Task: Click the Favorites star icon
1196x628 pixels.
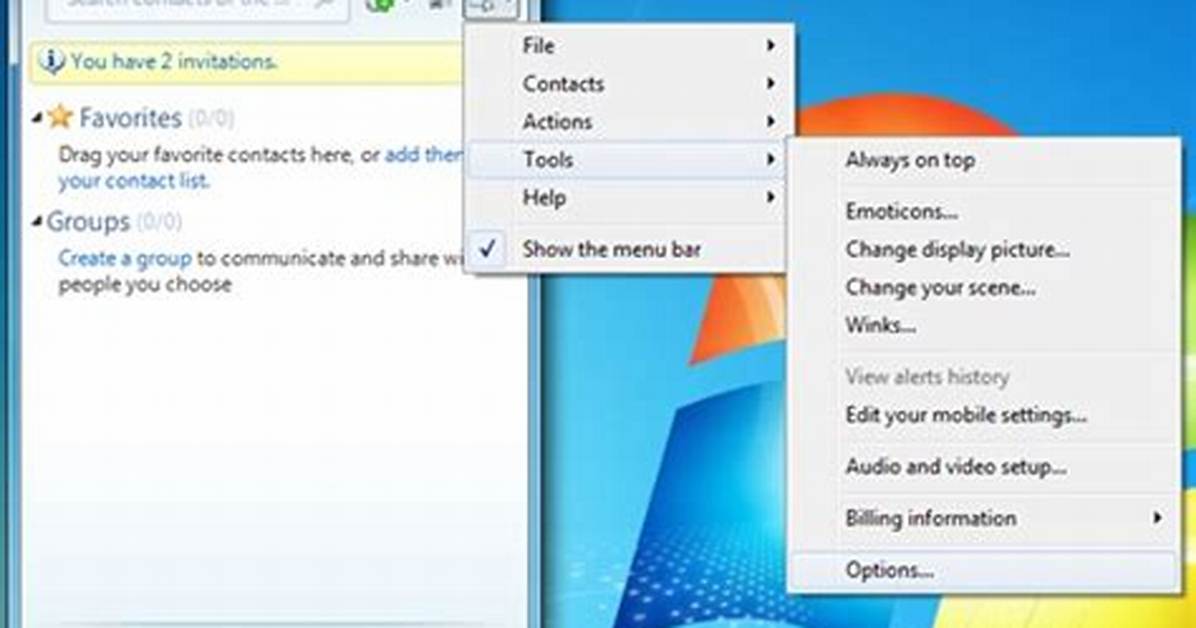Action: click(59, 117)
